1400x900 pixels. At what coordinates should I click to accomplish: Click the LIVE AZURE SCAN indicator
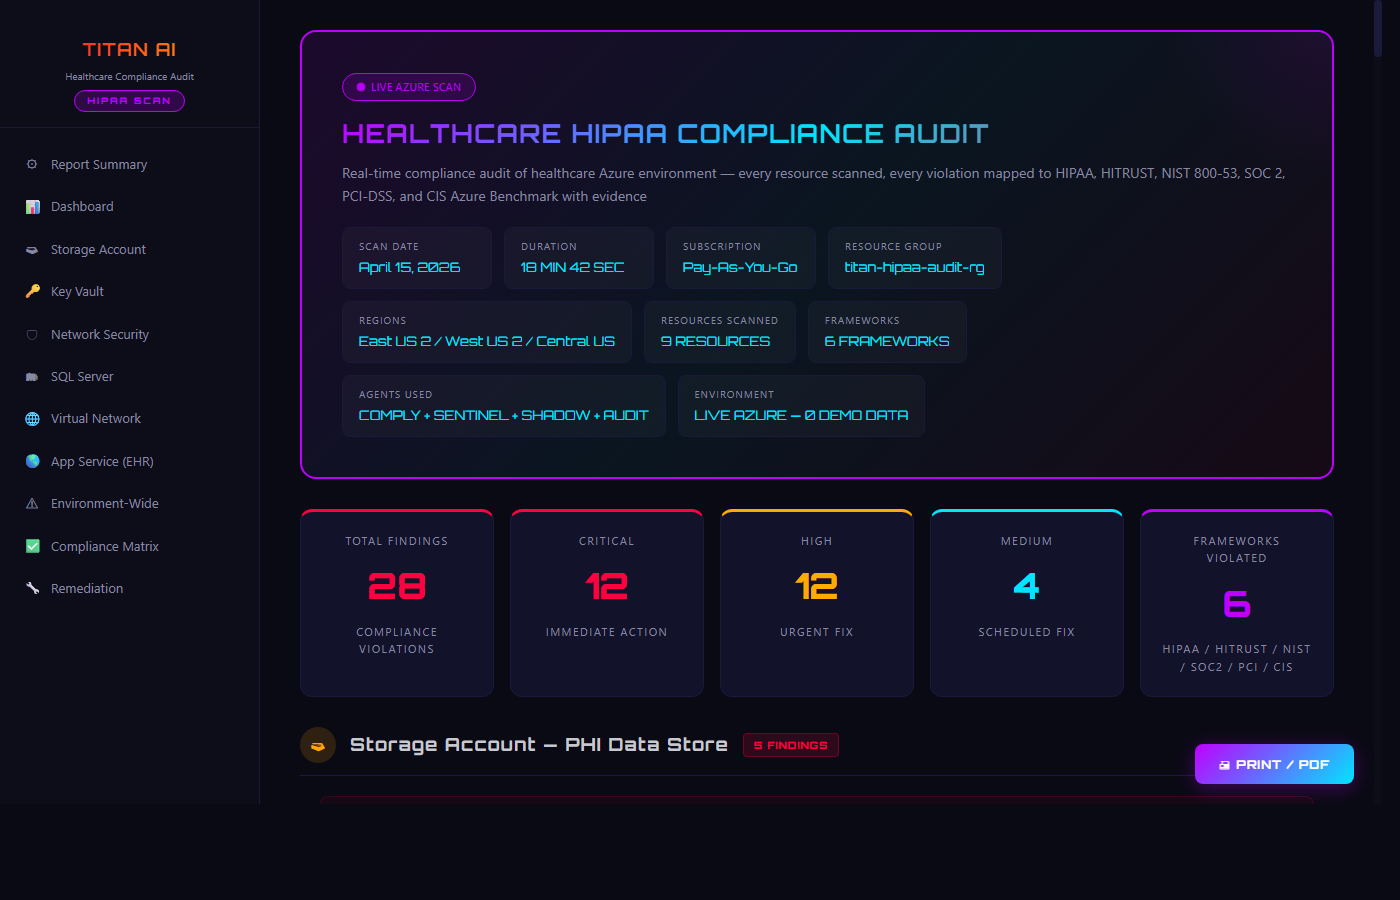[408, 87]
